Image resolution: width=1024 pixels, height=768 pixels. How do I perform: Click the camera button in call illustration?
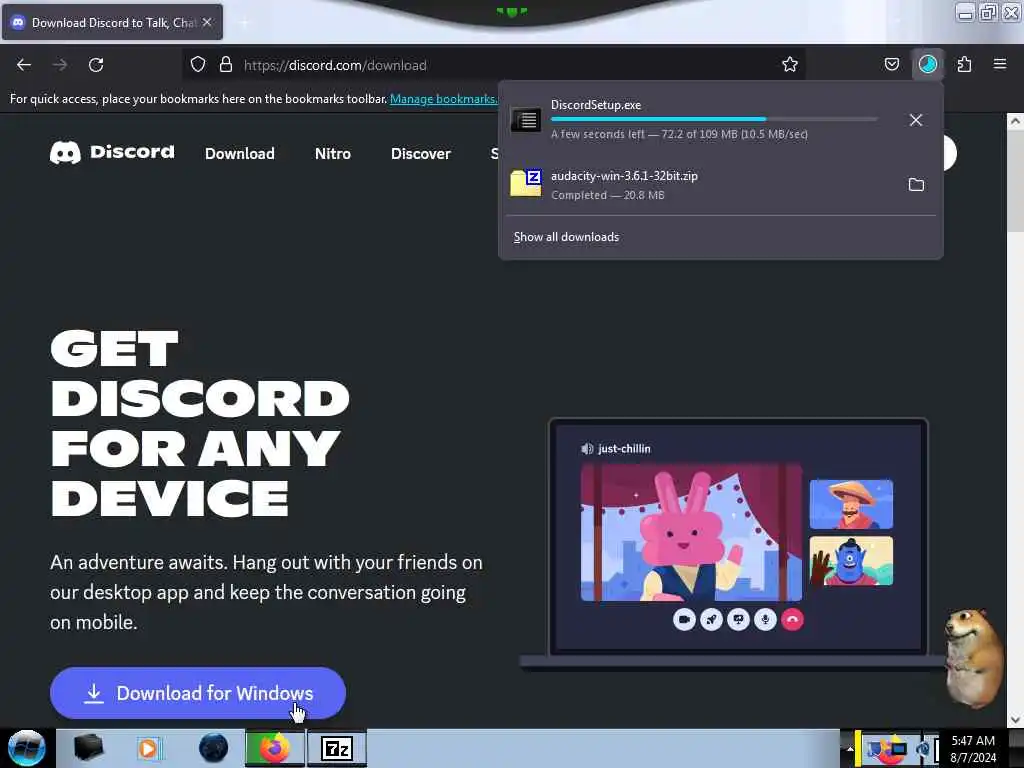684,619
